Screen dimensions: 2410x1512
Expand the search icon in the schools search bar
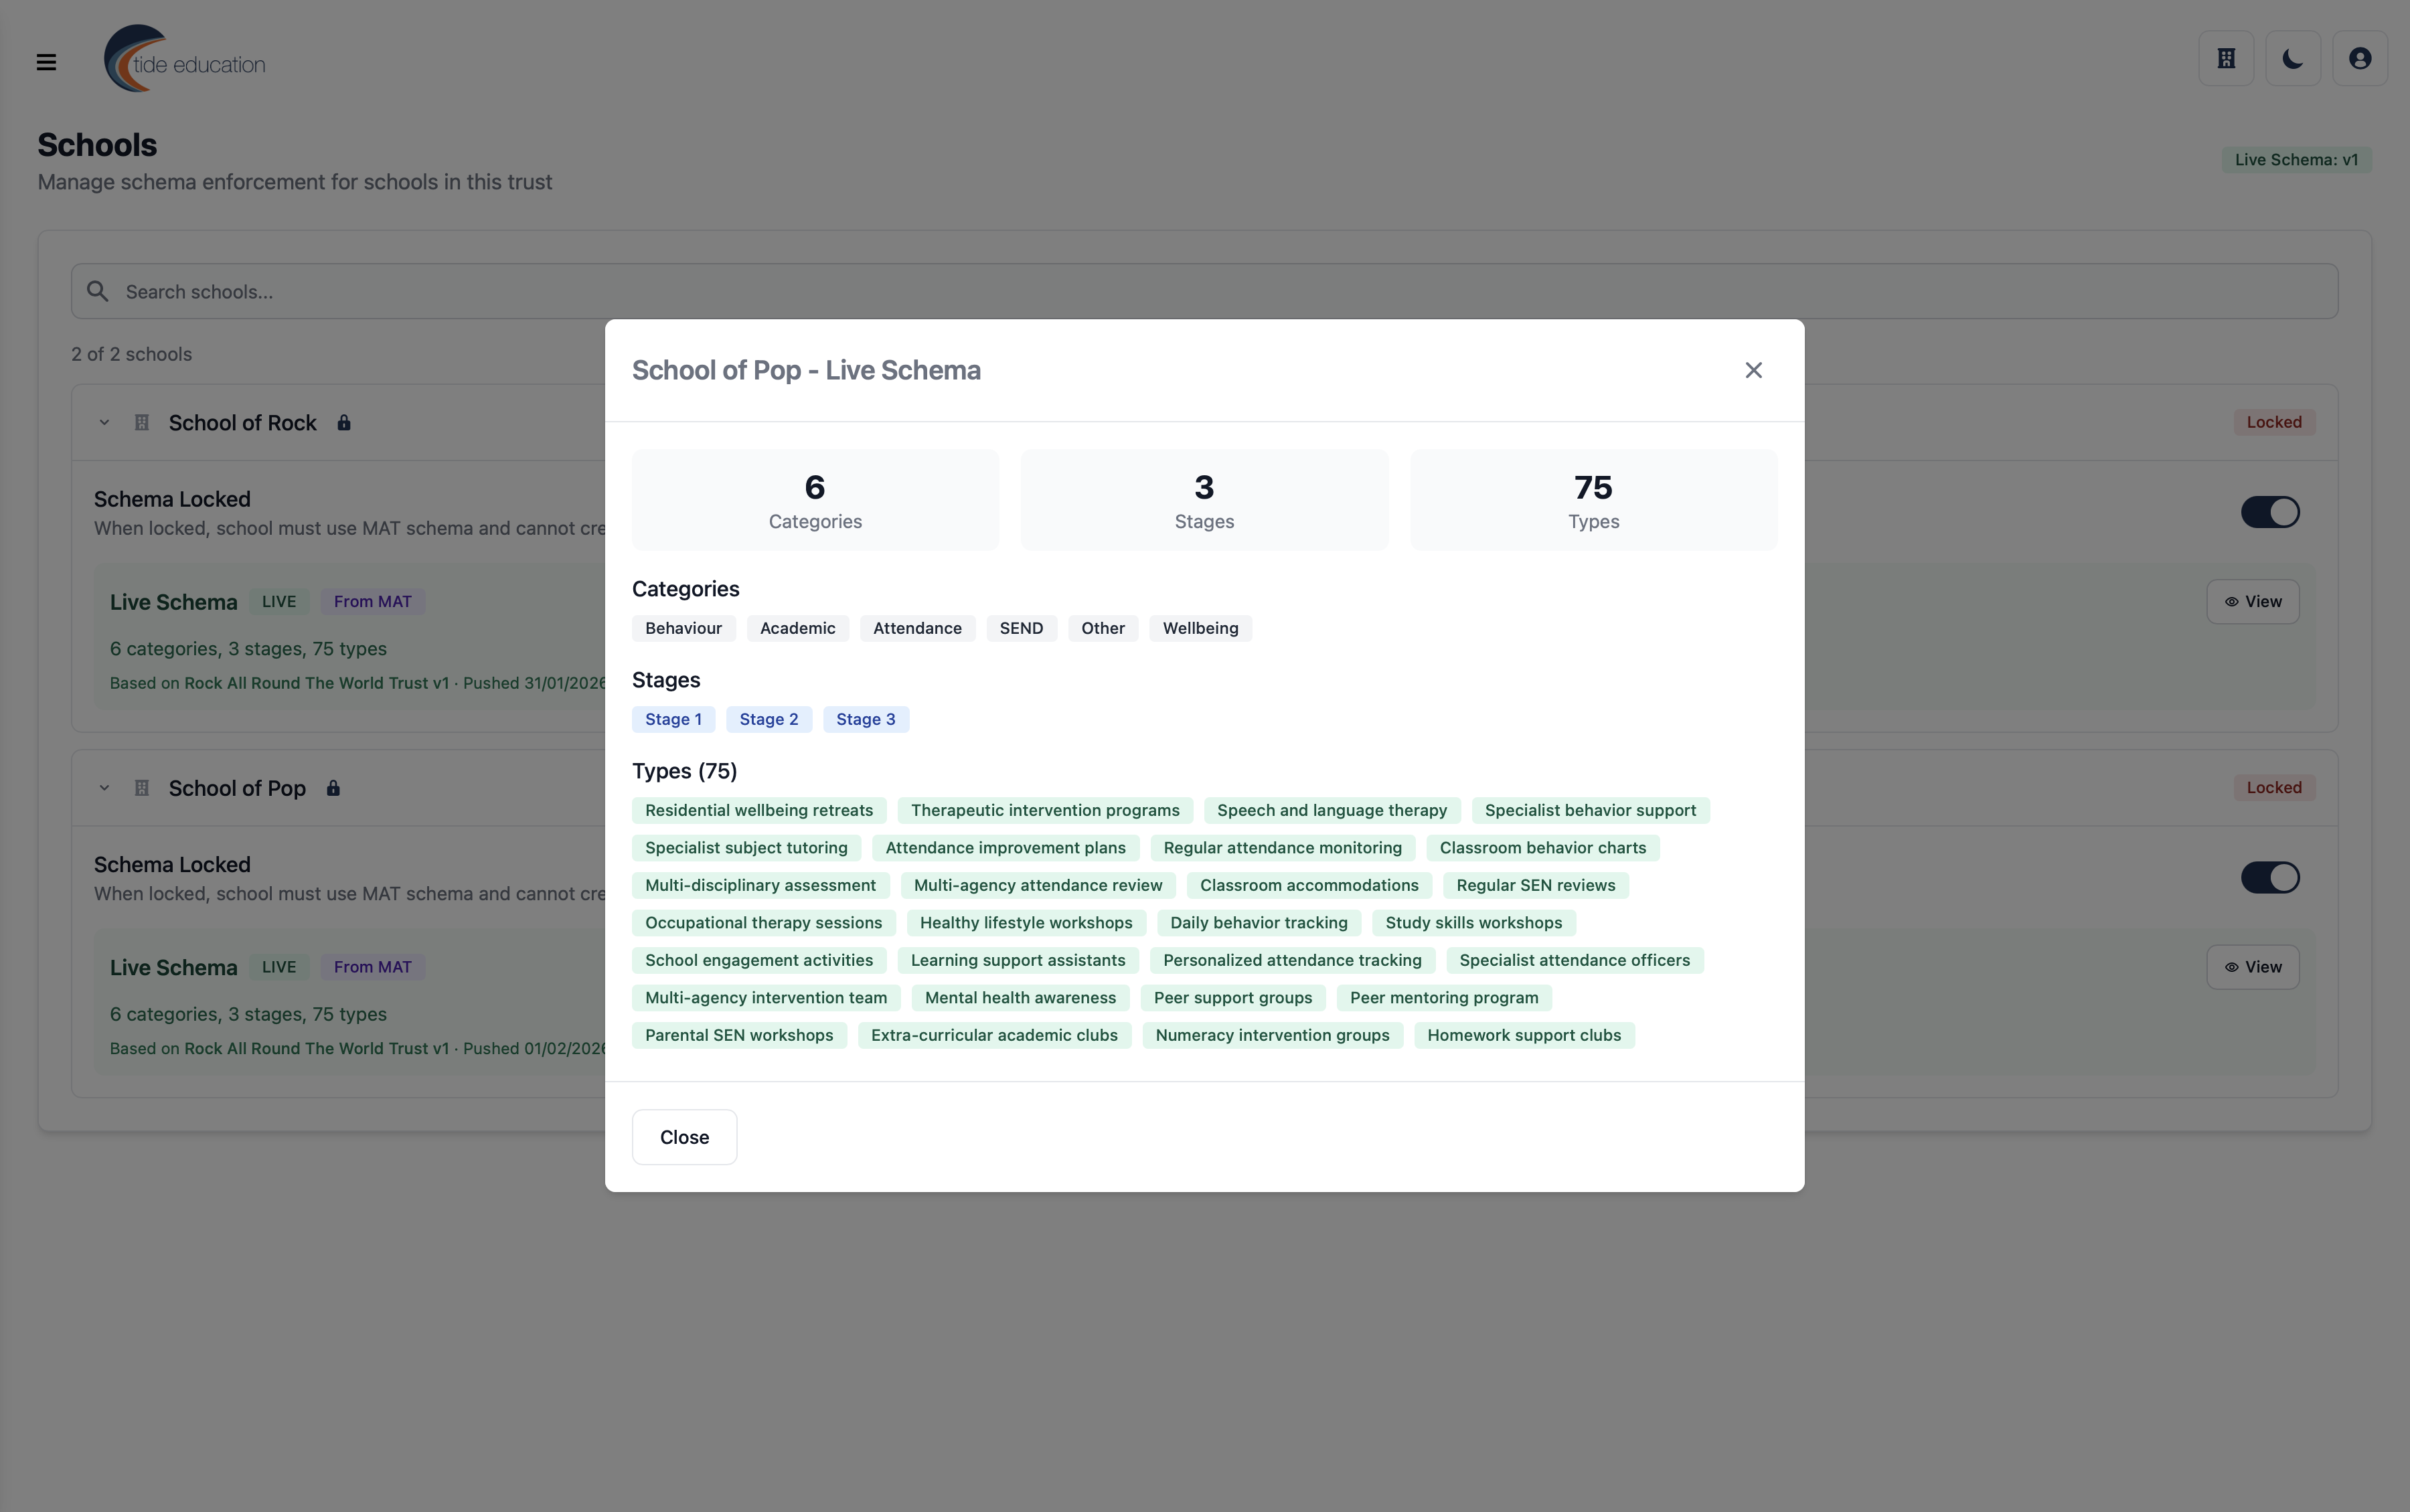(97, 290)
